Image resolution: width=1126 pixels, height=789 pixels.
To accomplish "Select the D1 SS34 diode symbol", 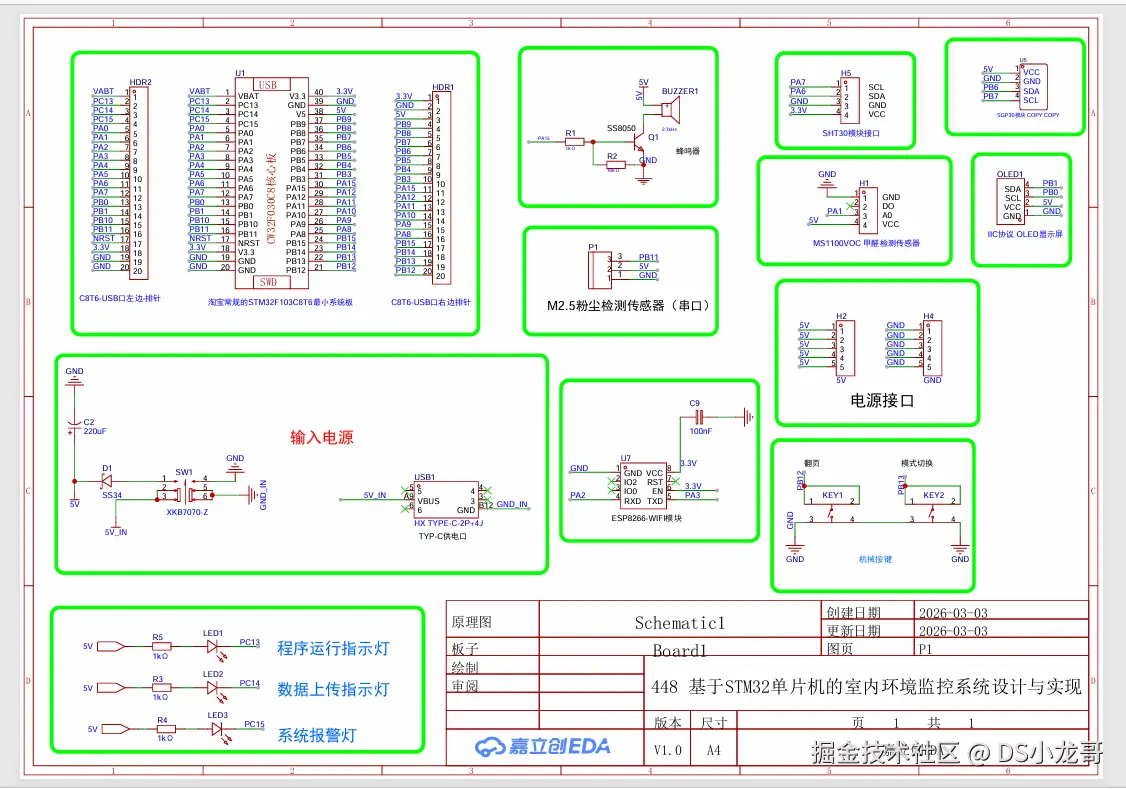I will click(x=108, y=481).
